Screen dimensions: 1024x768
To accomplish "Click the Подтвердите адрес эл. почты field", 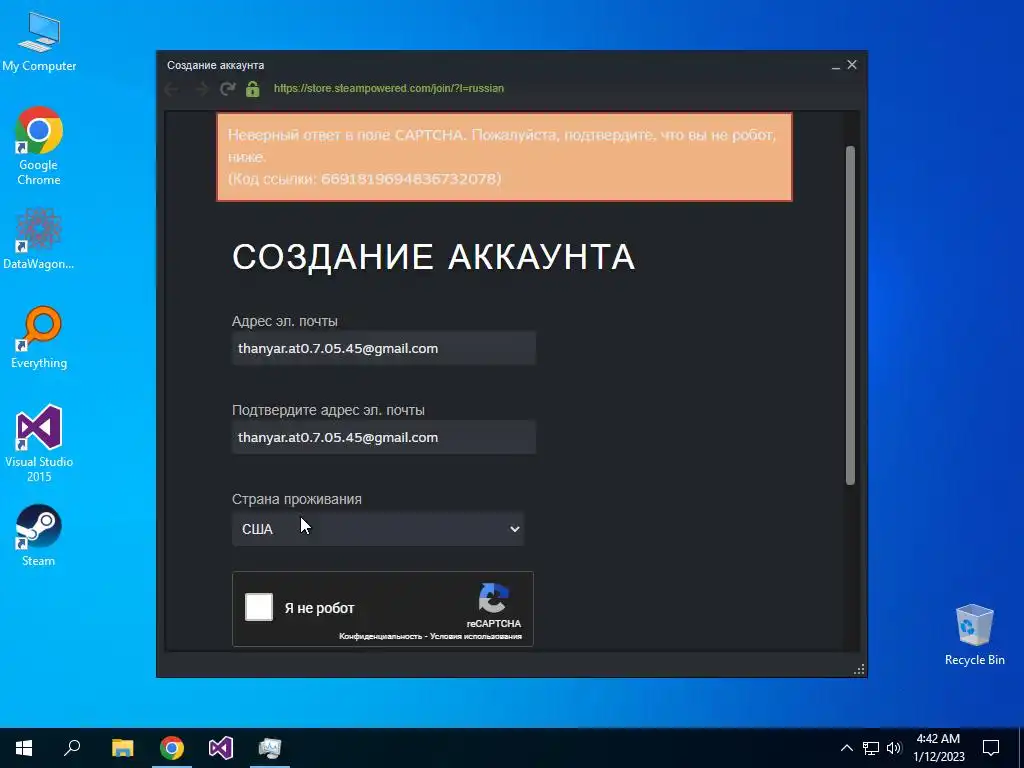I will coord(384,437).
